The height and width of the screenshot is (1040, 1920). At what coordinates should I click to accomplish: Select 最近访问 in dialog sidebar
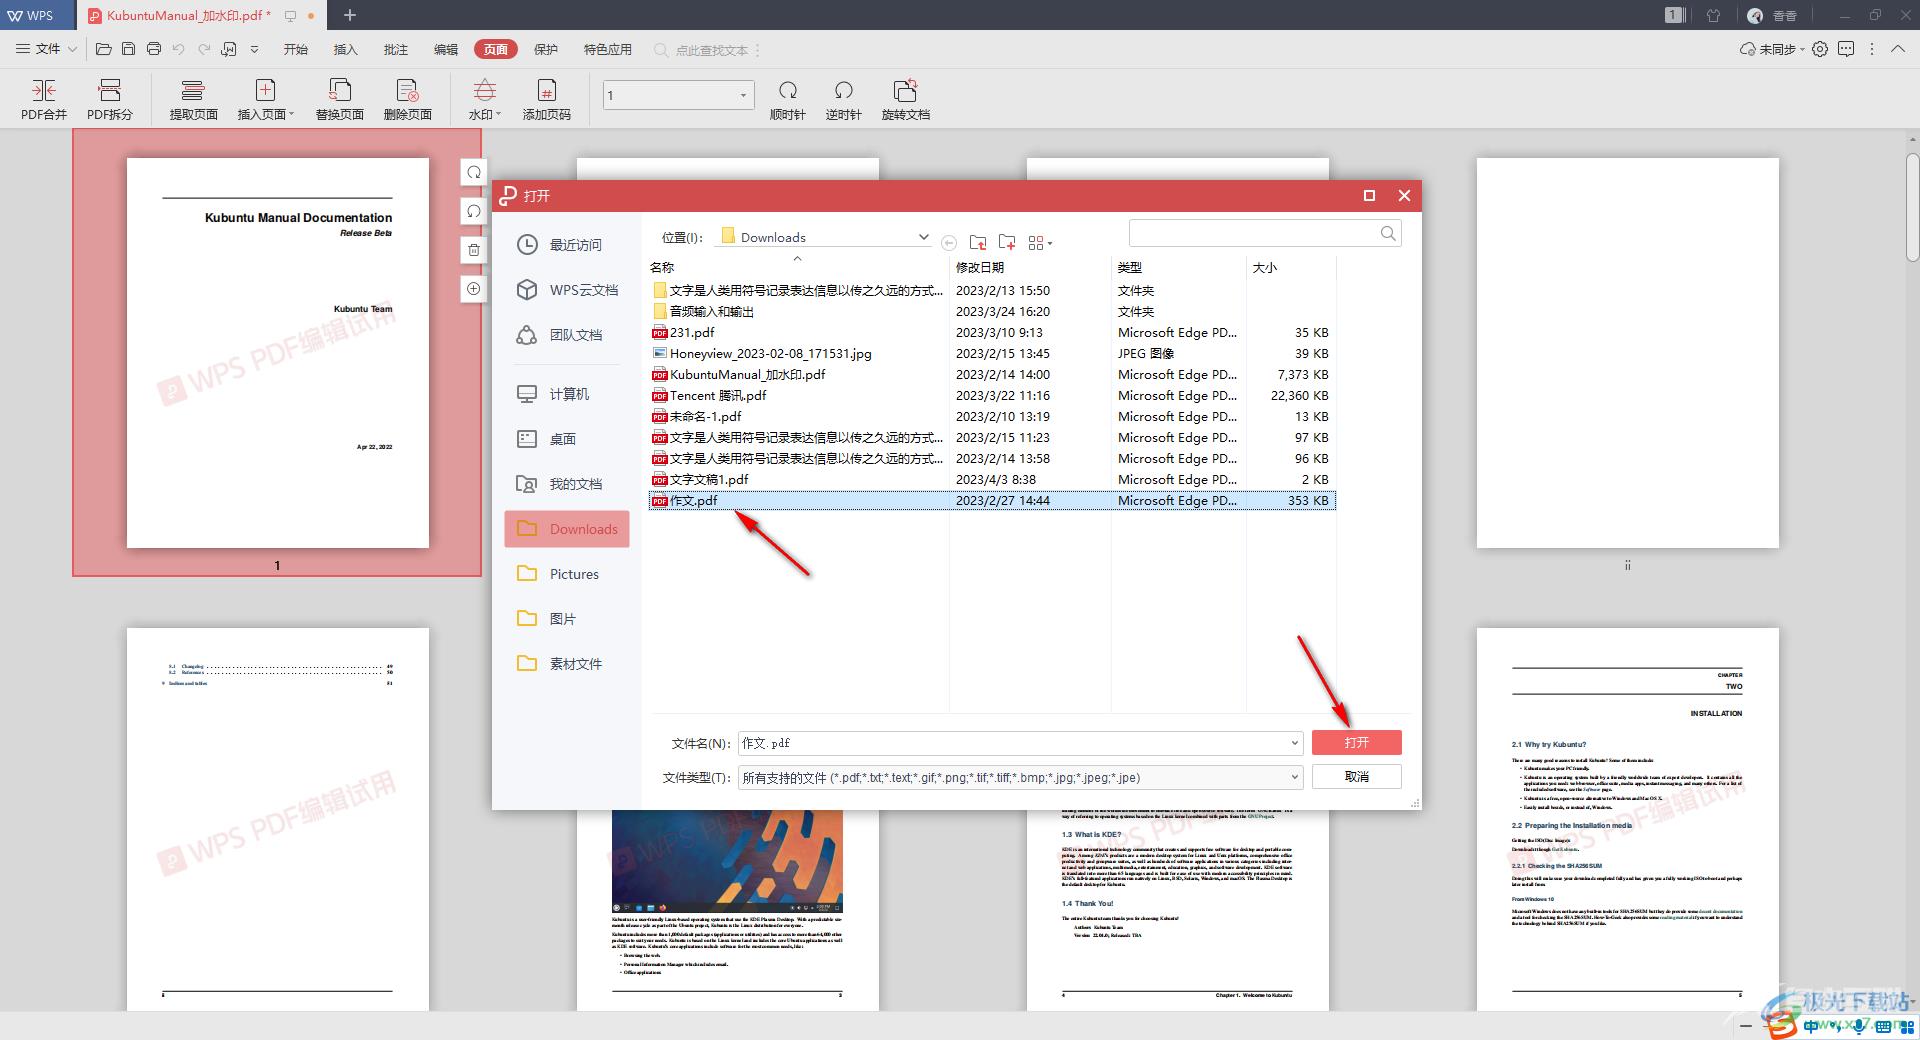(566, 245)
